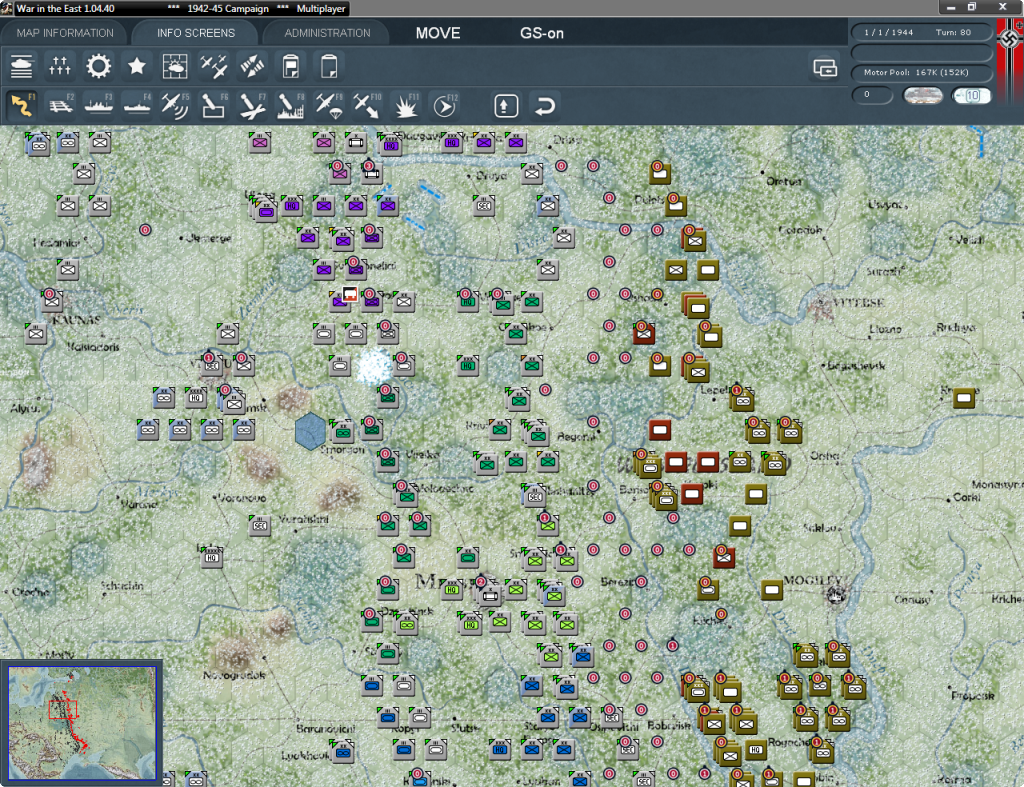Click the Baranovichi town label
This screenshot has height=787, width=1024.
(326, 728)
